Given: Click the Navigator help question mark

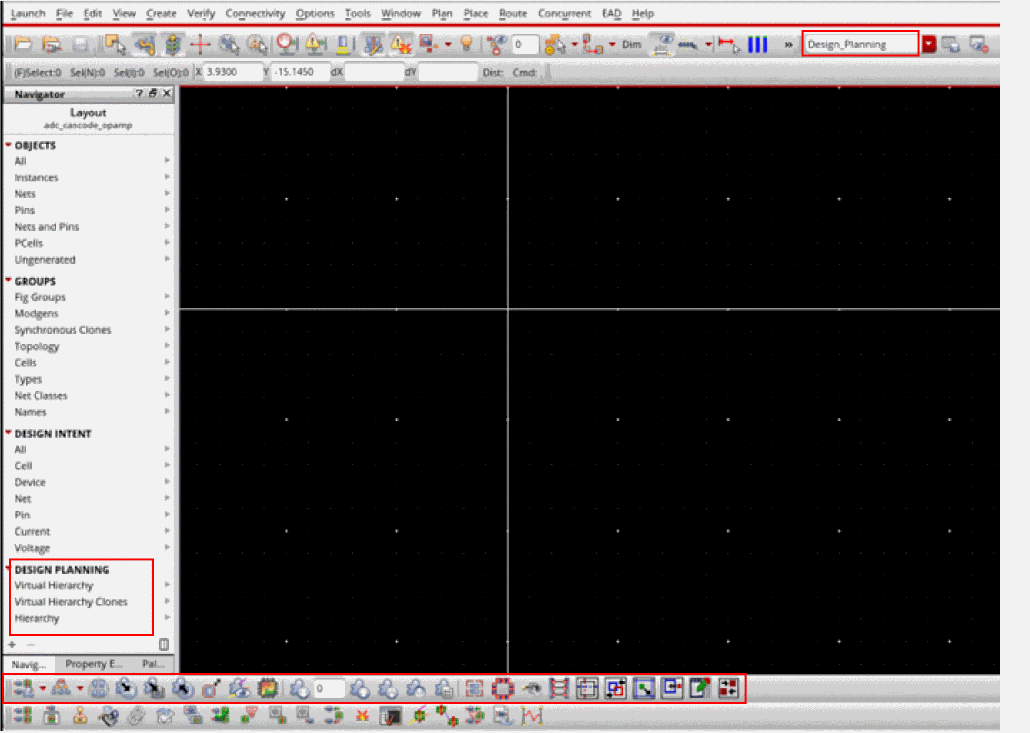Looking at the screenshot, I should tap(139, 94).
